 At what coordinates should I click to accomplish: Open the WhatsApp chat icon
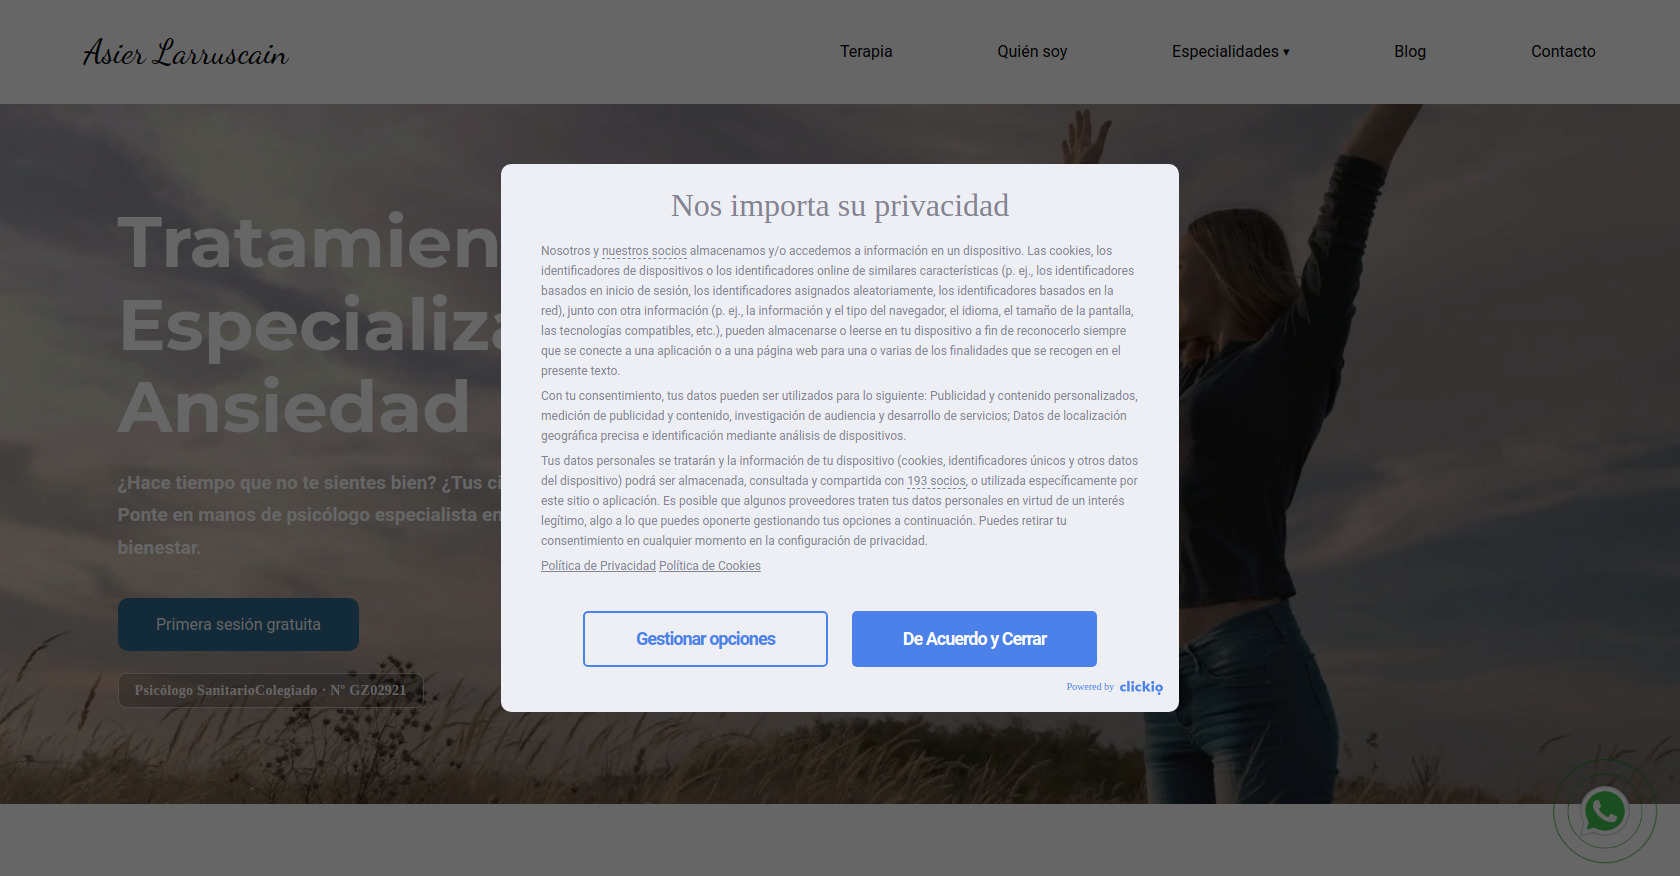1604,811
